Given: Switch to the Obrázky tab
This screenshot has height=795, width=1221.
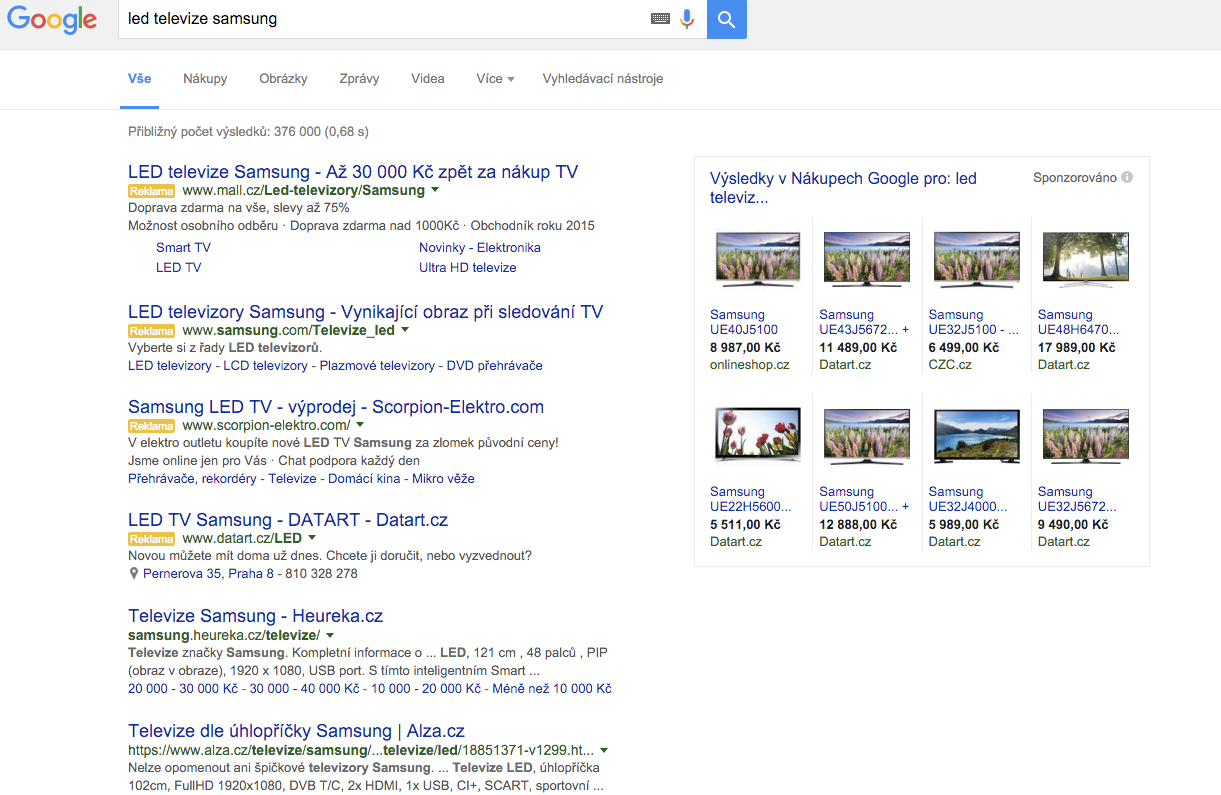Looking at the screenshot, I should pyautogui.click(x=283, y=79).
